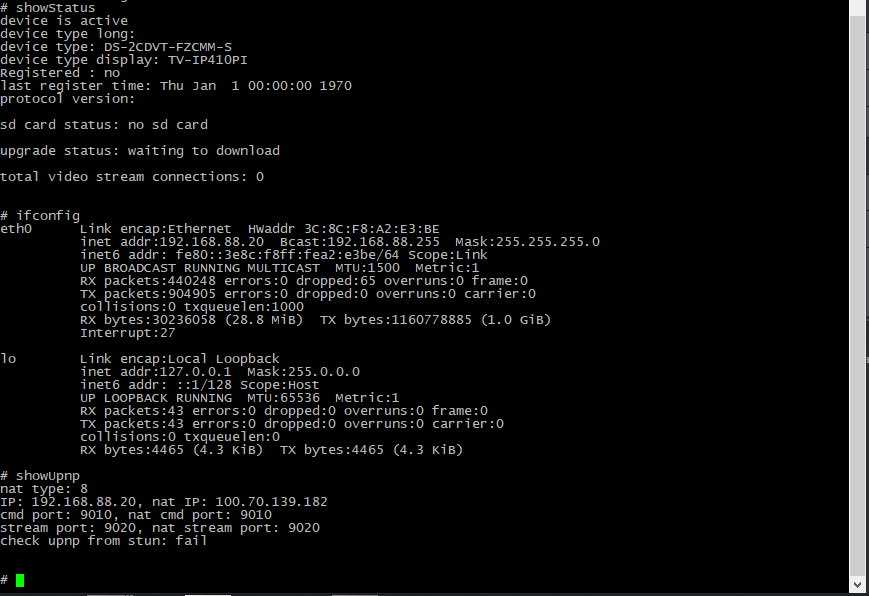869x596 pixels.
Task: Click the total video stream connections line
Action: tap(132, 177)
